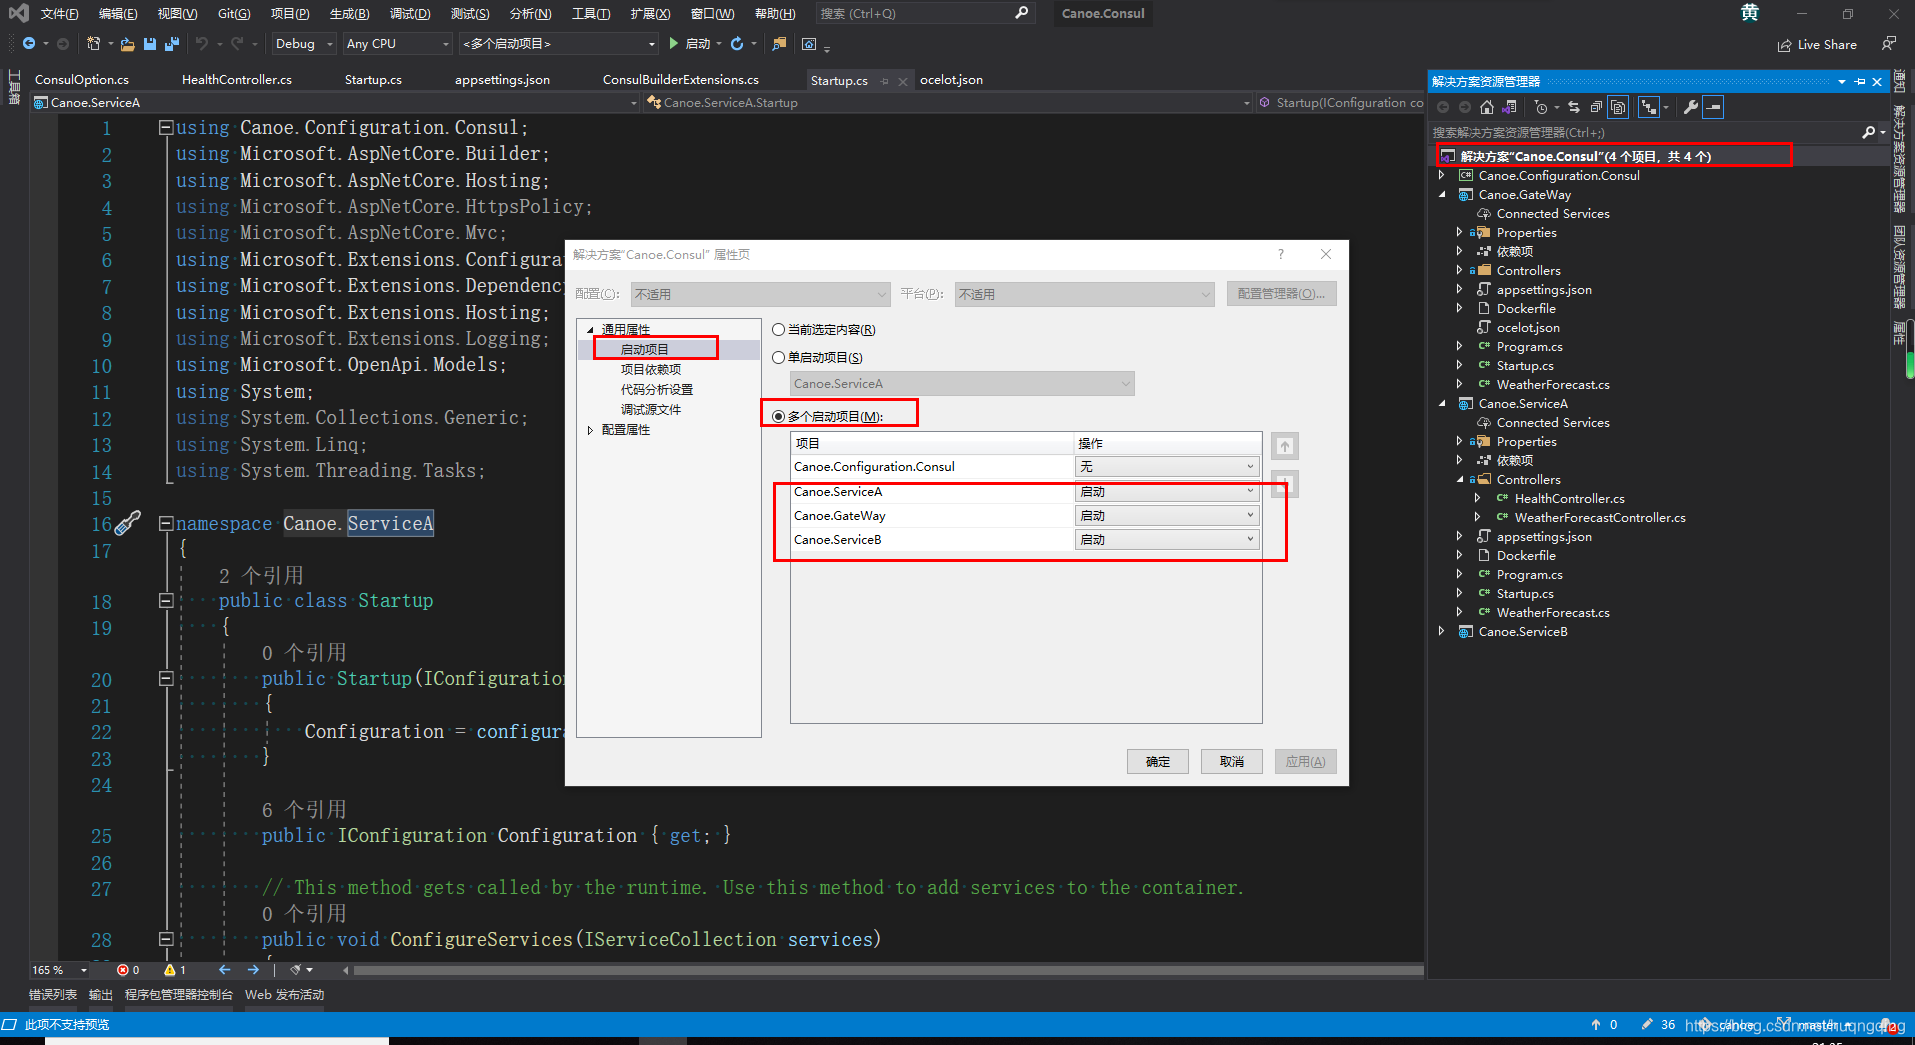Collapse the ConfigureServices method fold
Image resolution: width=1915 pixels, height=1045 pixels.
(166, 939)
